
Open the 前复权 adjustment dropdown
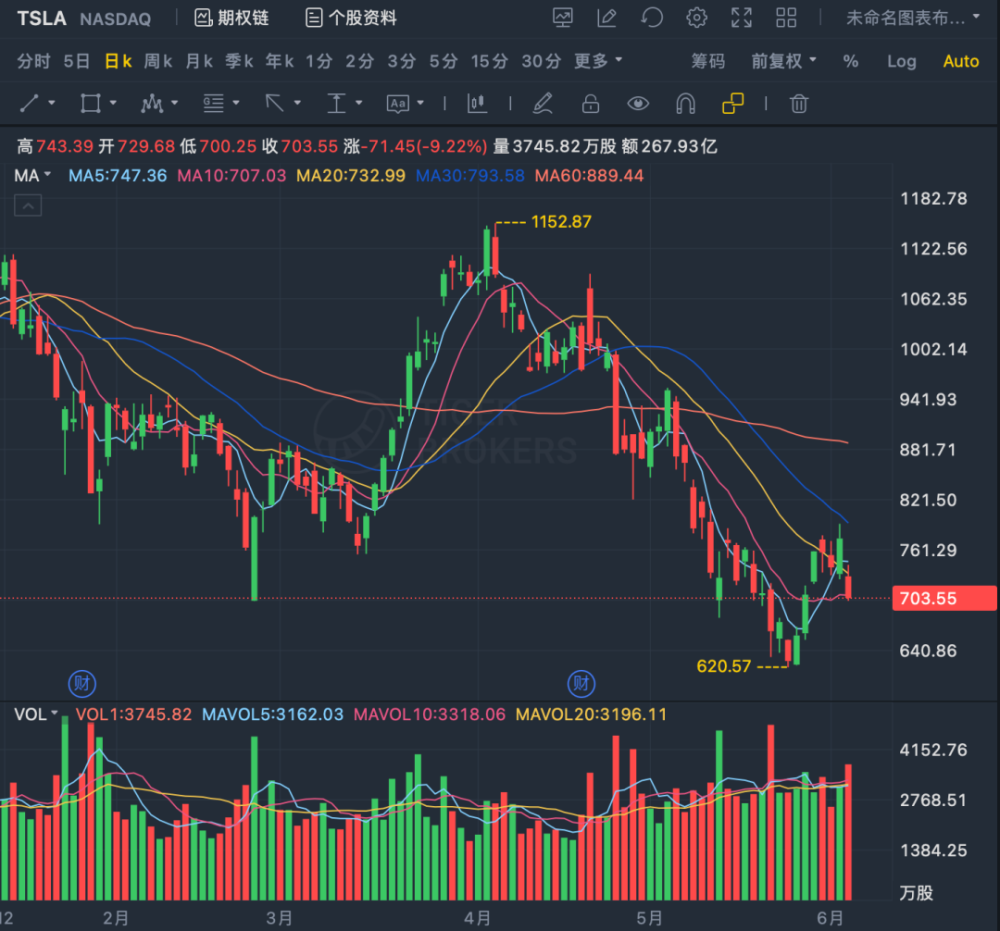[x=784, y=61]
